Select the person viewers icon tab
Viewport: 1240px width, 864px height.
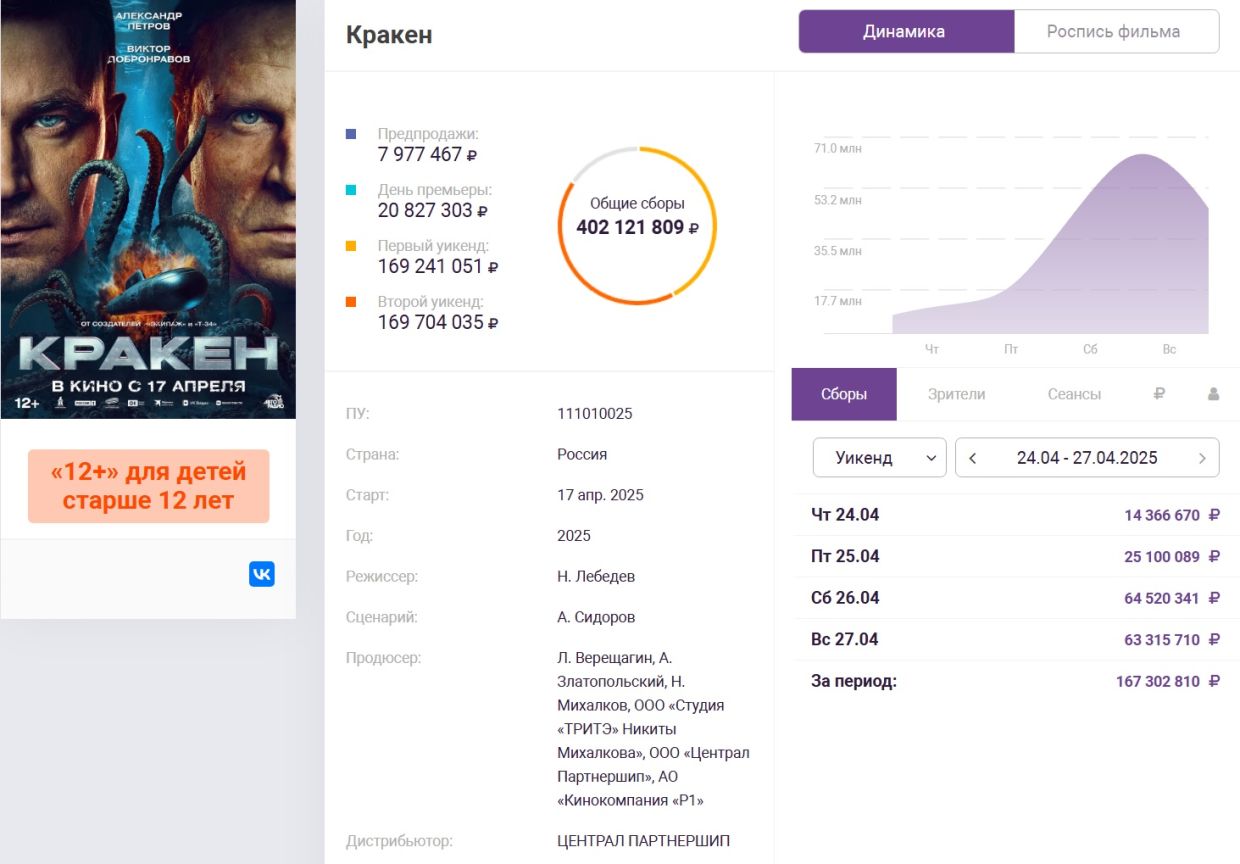pyautogui.click(x=1213, y=394)
